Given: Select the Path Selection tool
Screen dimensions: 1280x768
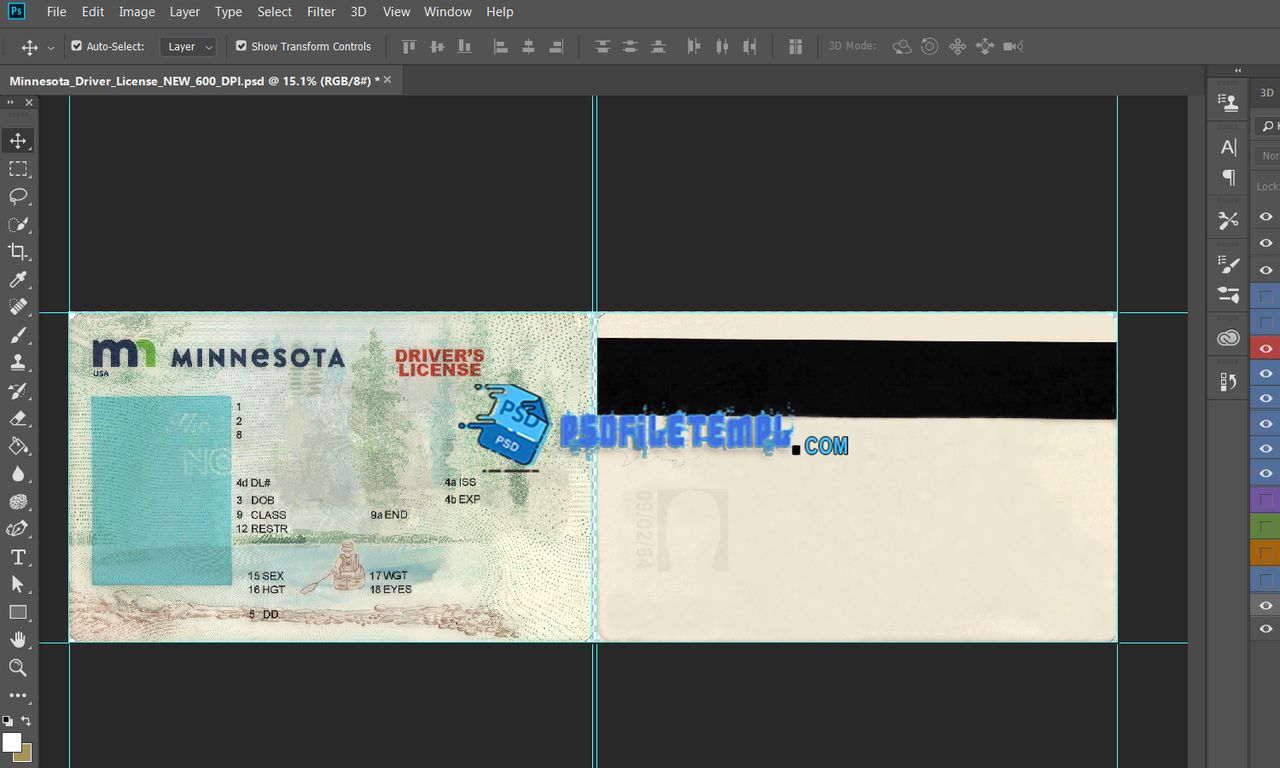Looking at the screenshot, I should [18, 584].
